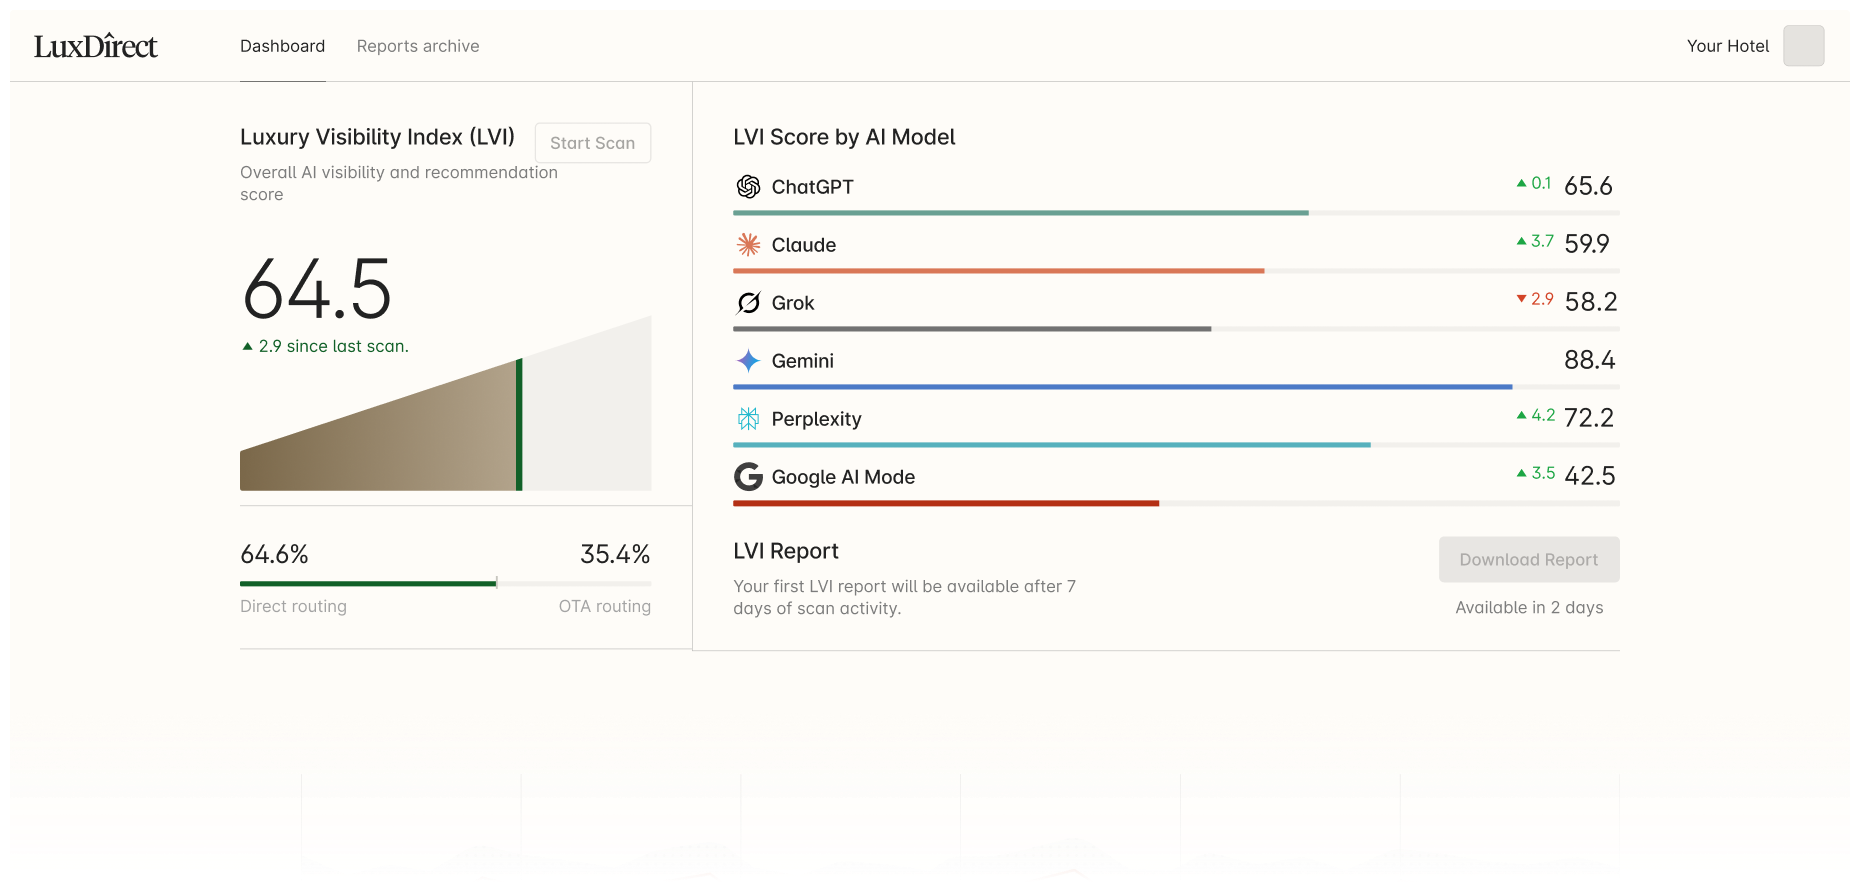
Task: Click the ChatGPT logo icon
Action: 748,187
